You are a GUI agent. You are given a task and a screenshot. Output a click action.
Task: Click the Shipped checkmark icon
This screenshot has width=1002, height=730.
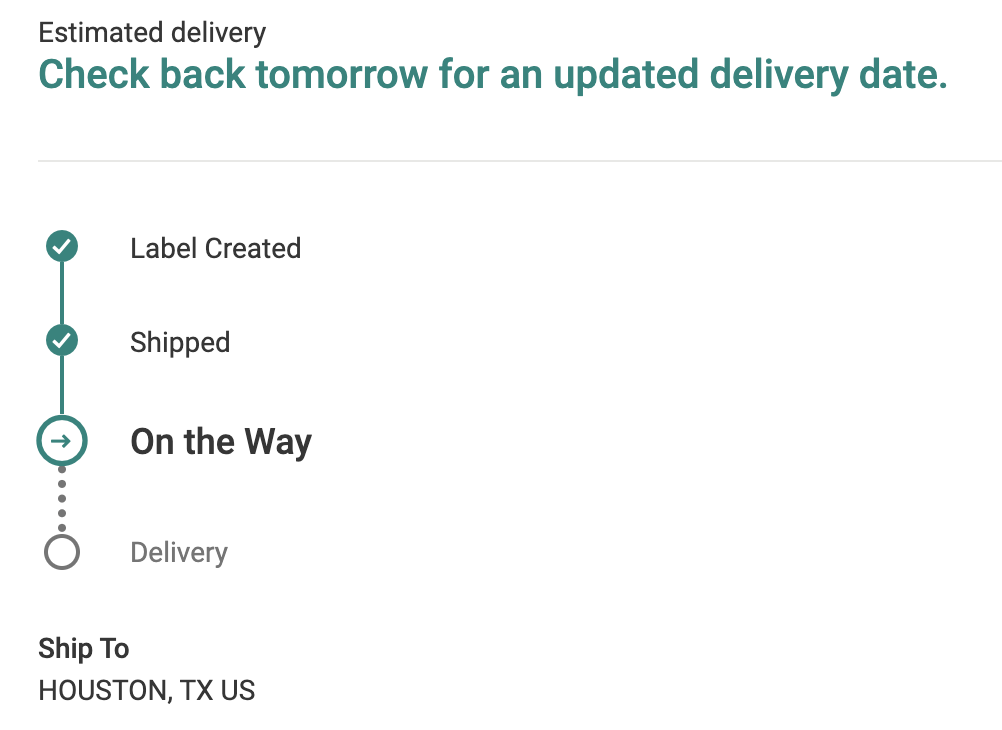[62, 341]
